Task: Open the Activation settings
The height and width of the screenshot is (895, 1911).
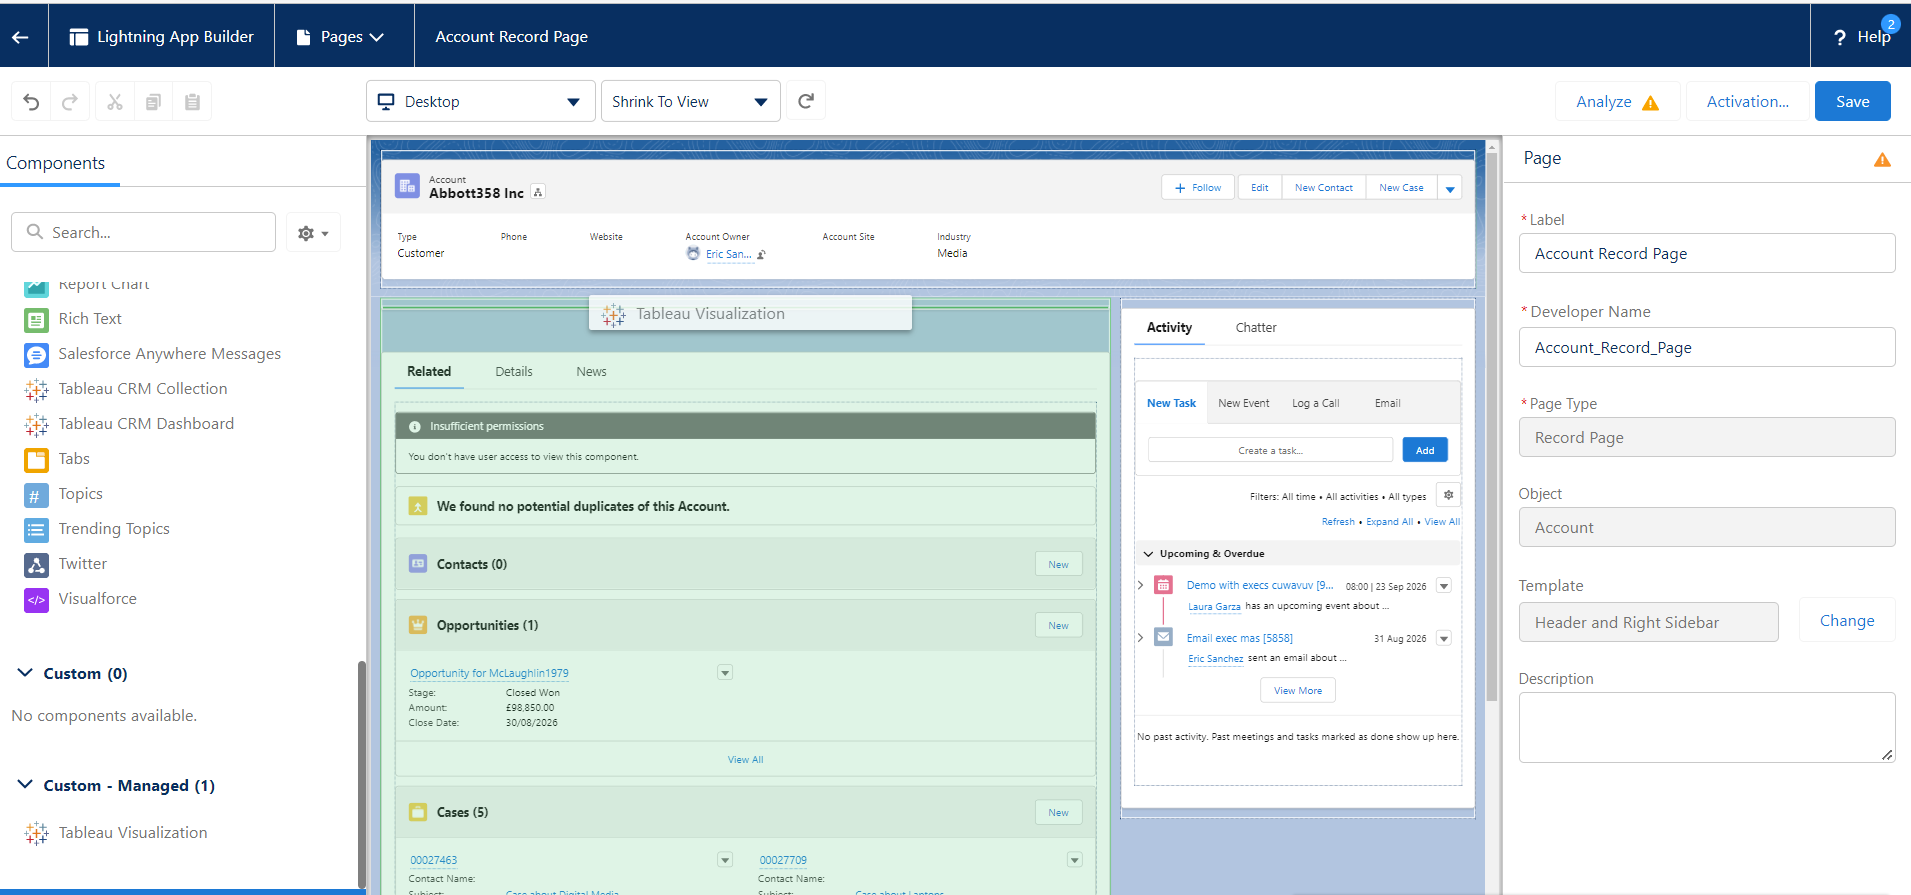Action: [x=1747, y=102]
